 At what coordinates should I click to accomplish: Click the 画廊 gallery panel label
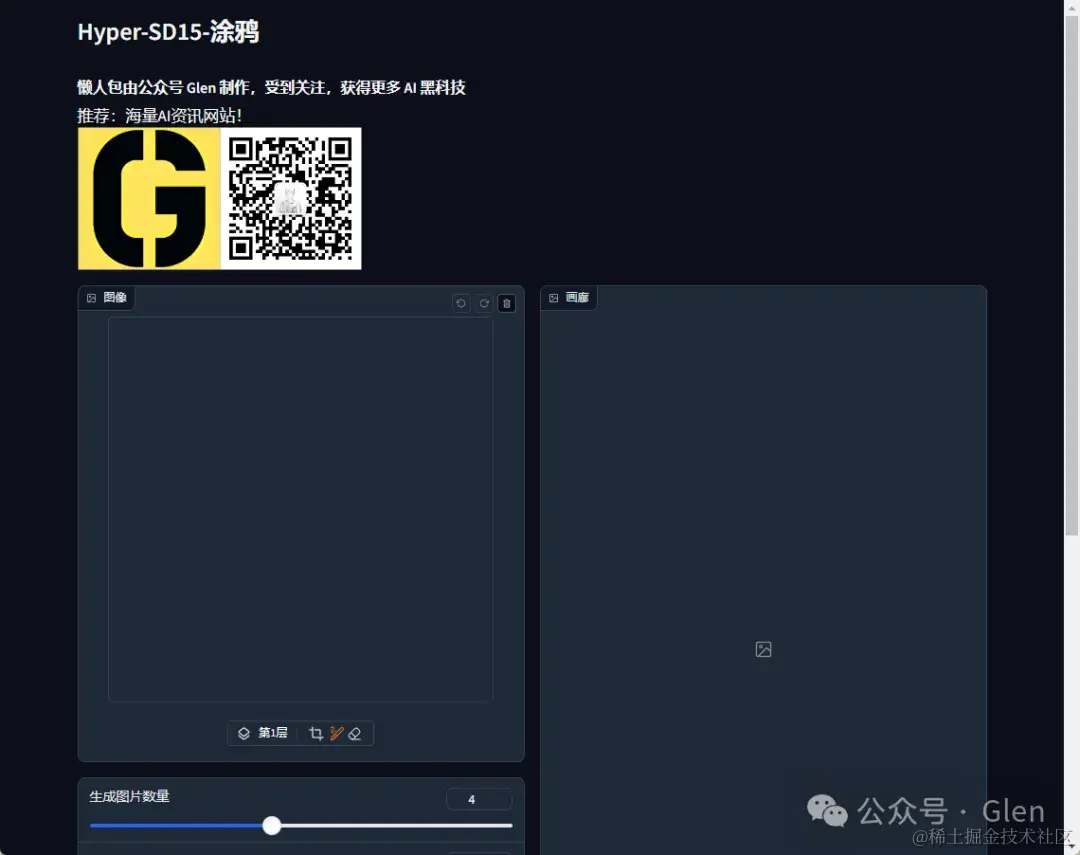[569, 298]
